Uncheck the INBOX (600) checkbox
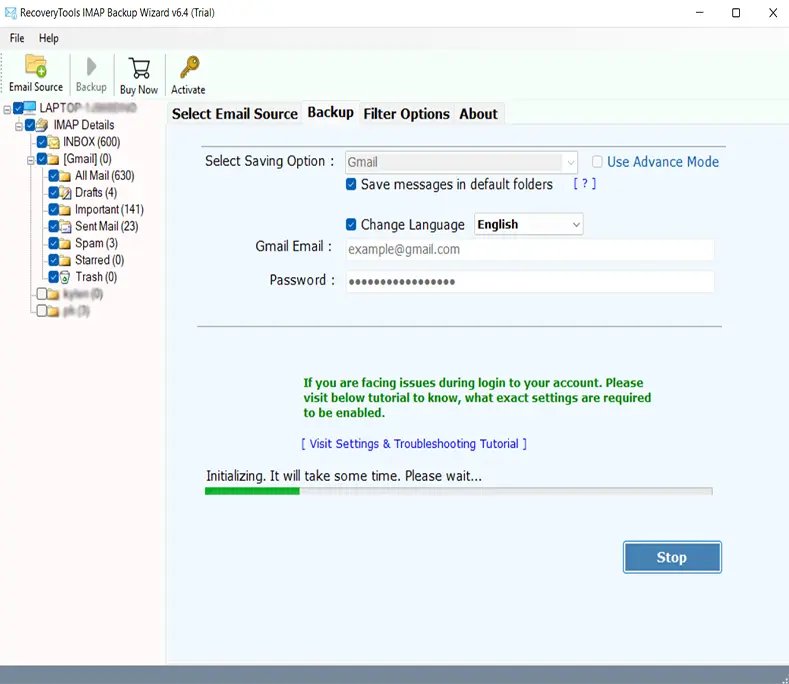 [42, 142]
